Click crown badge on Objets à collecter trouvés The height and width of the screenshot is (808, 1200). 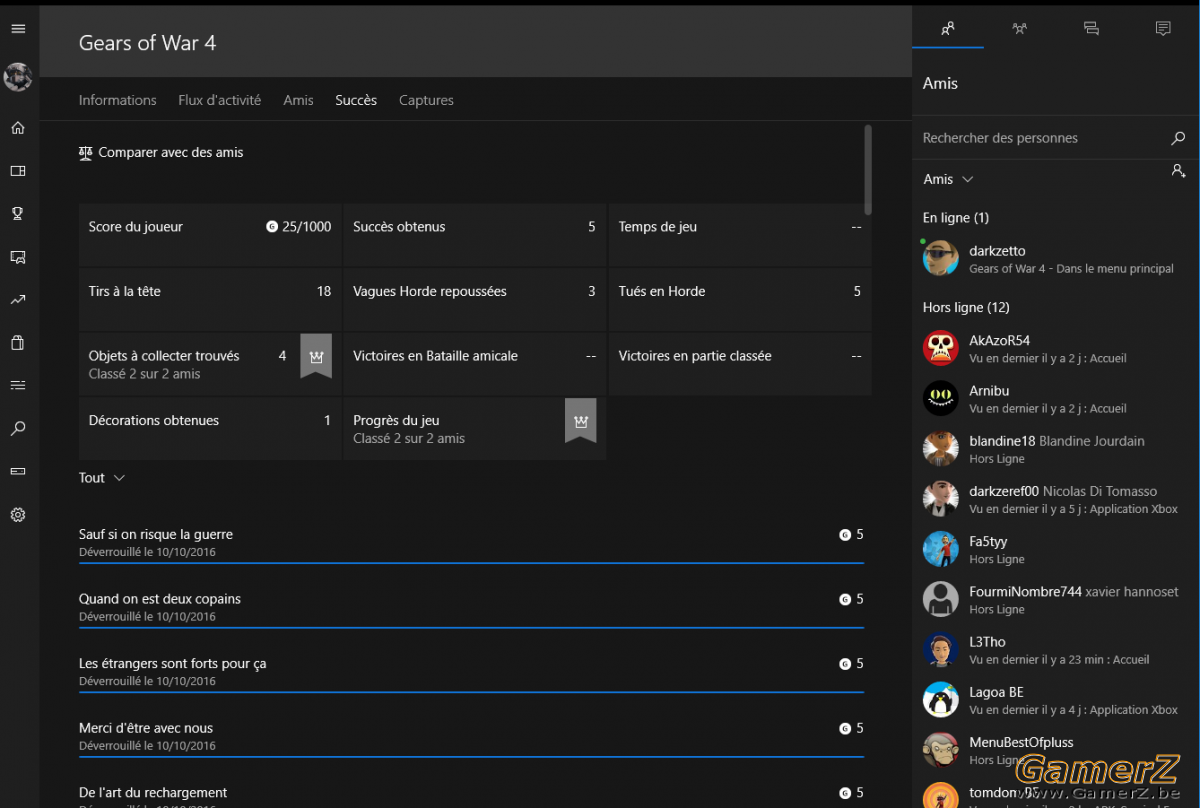[316, 356]
